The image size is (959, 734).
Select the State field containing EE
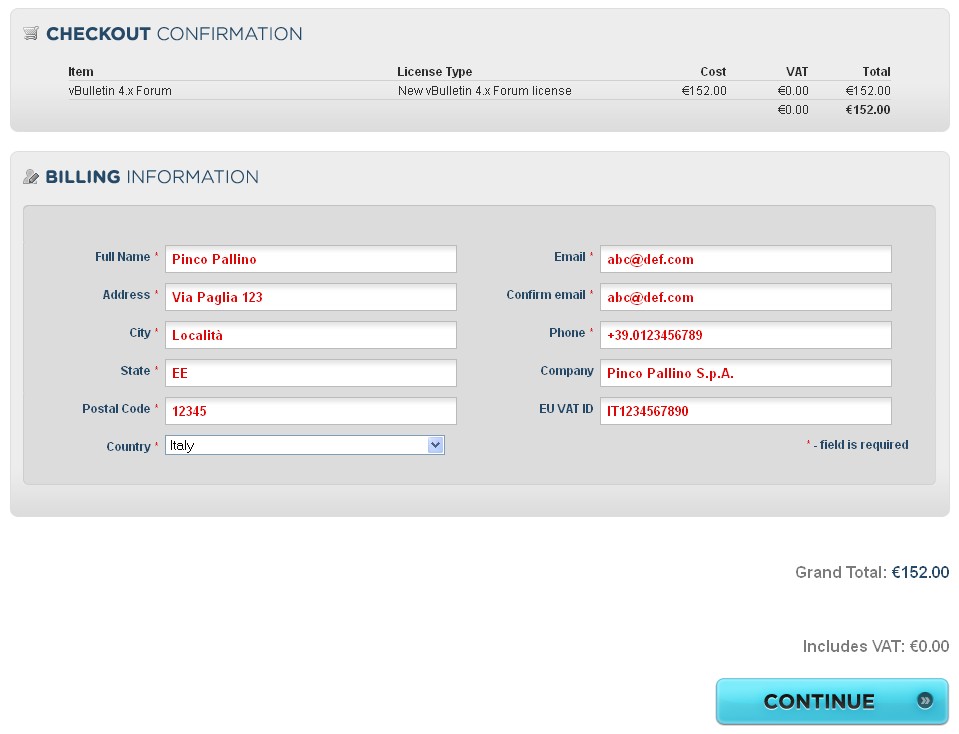310,373
